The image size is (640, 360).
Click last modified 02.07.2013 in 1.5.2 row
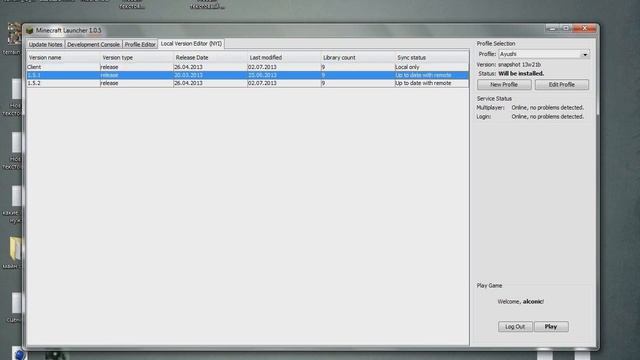[x=284, y=83]
